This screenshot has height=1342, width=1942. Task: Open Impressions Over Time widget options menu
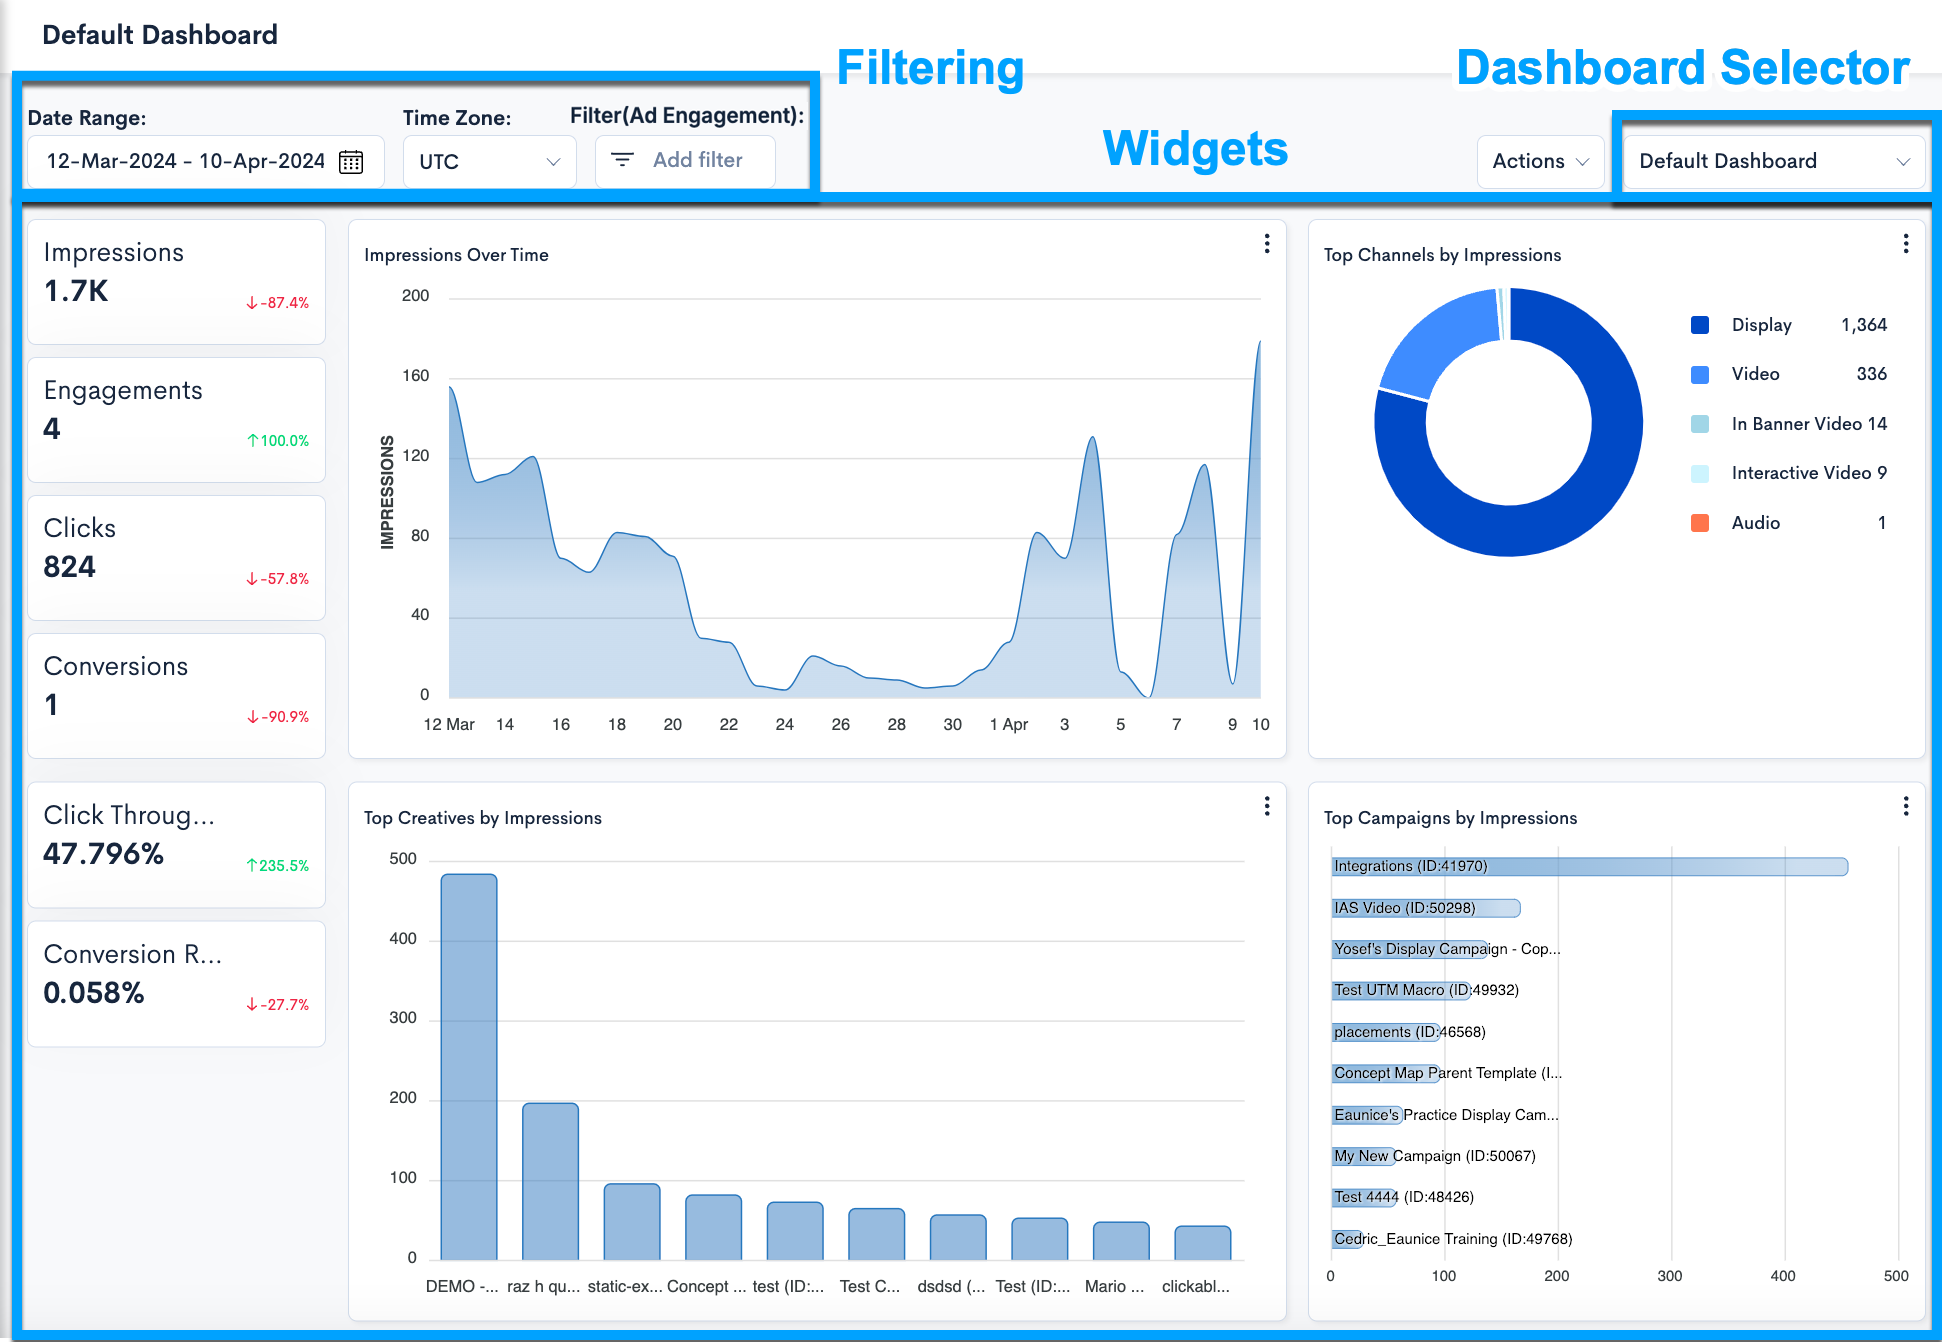click(x=1267, y=244)
